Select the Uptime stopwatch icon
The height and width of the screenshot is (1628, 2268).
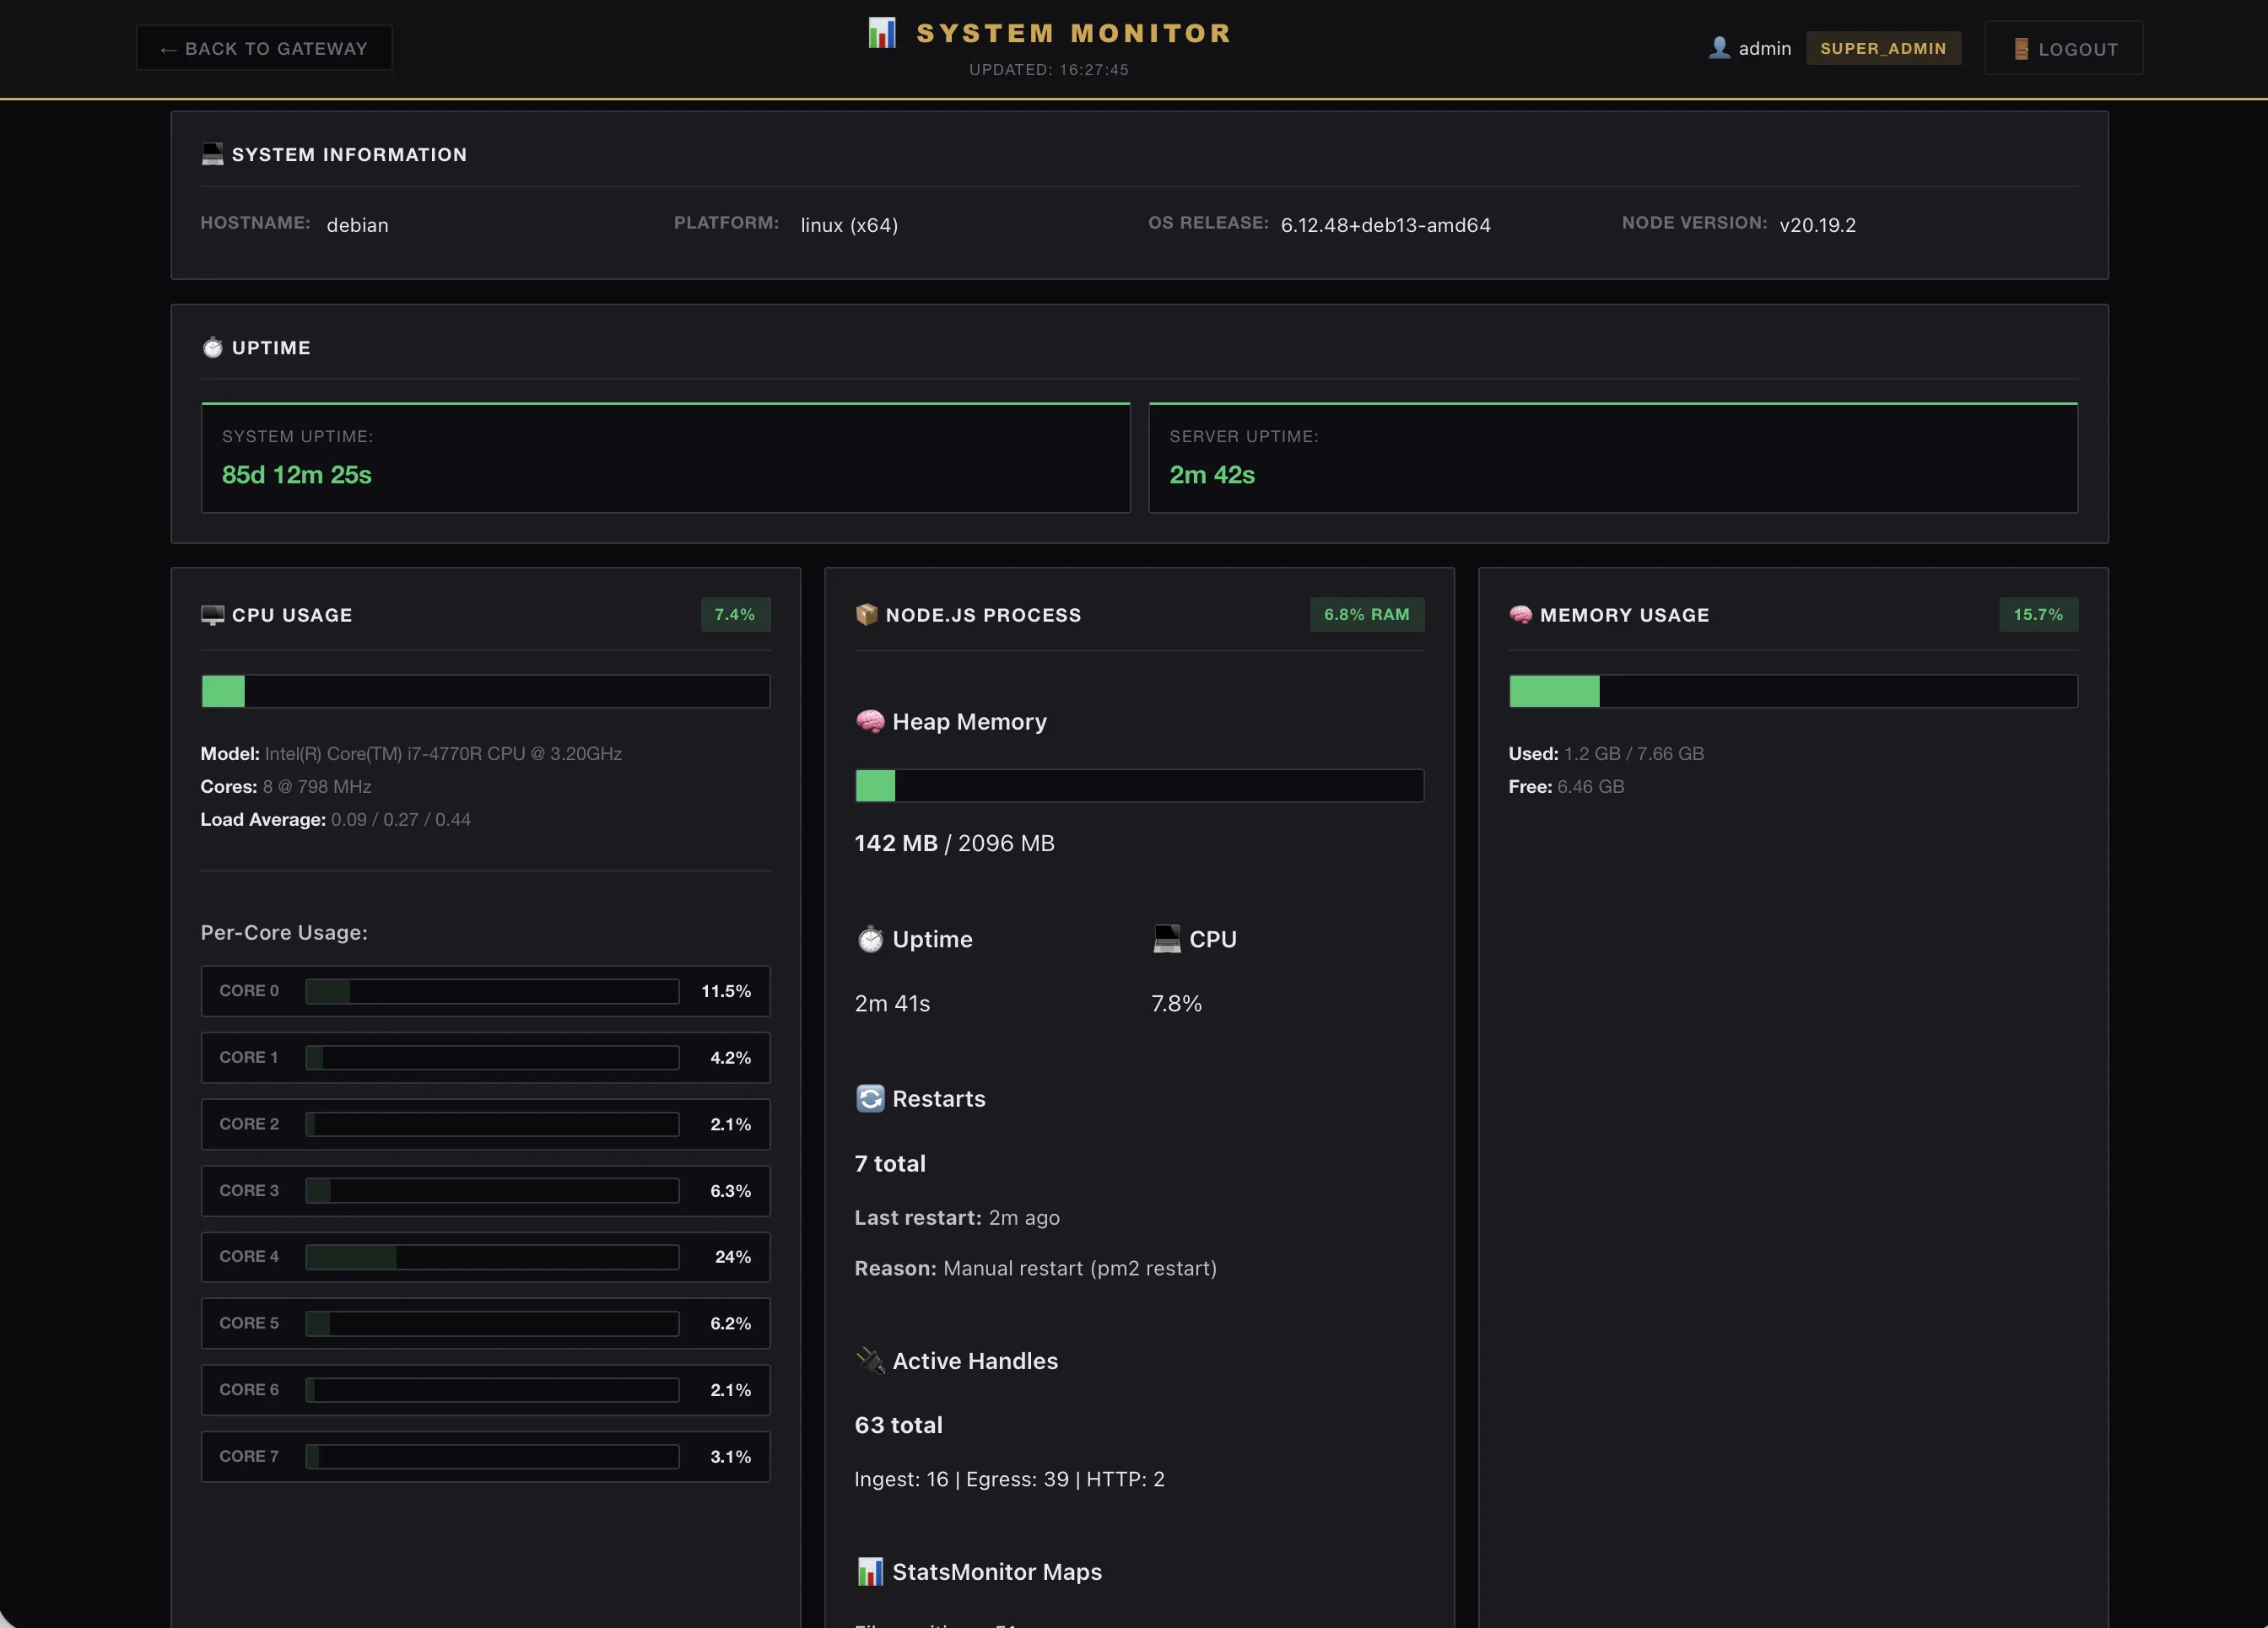(212, 347)
